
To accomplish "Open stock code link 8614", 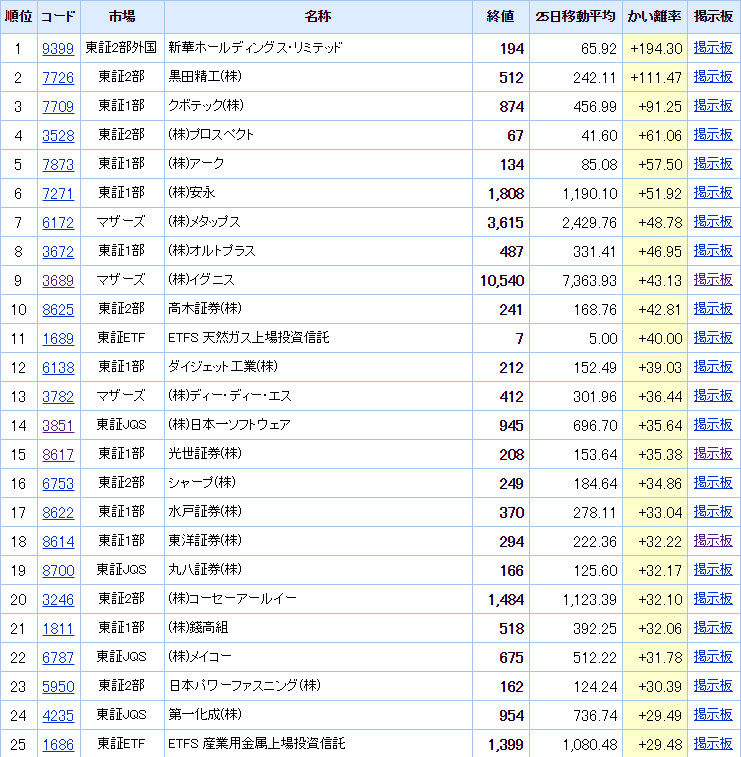I will pos(58,541).
